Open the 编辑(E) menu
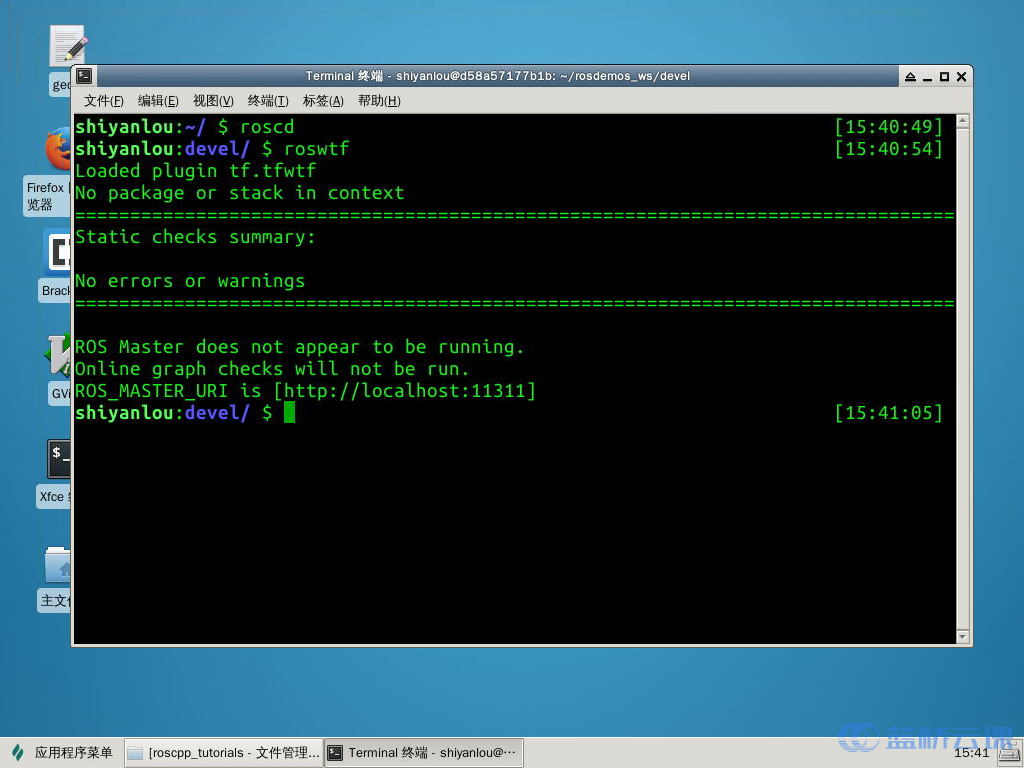This screenshot has height=768, width=1024. 158,101
